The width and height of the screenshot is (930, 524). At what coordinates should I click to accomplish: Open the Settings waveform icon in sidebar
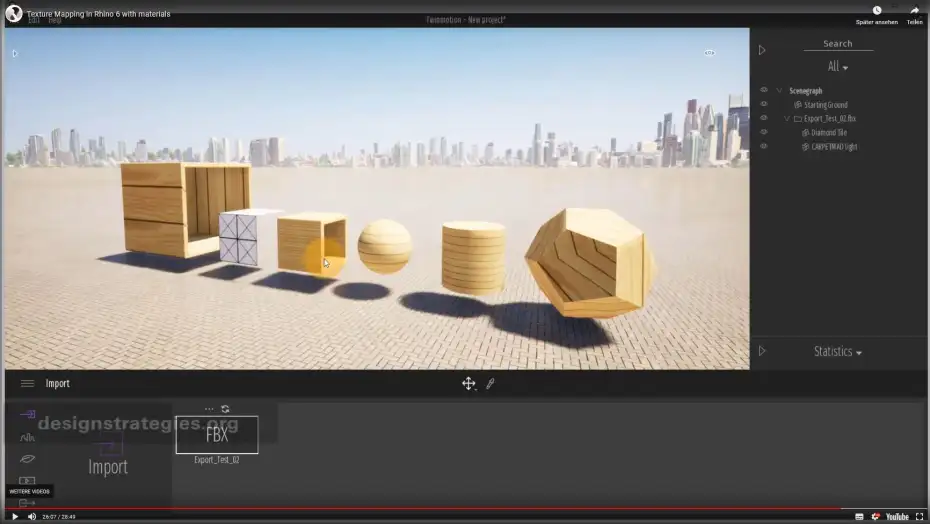(x=27, y=437)
